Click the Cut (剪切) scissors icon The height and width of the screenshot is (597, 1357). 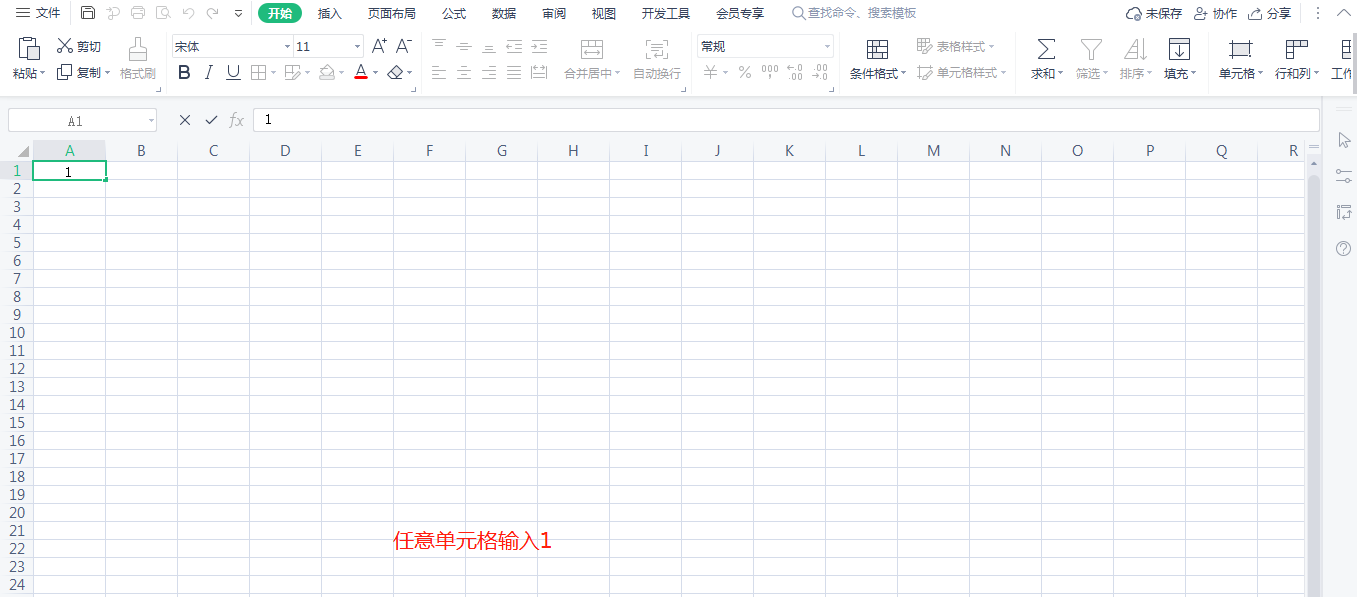65,46
